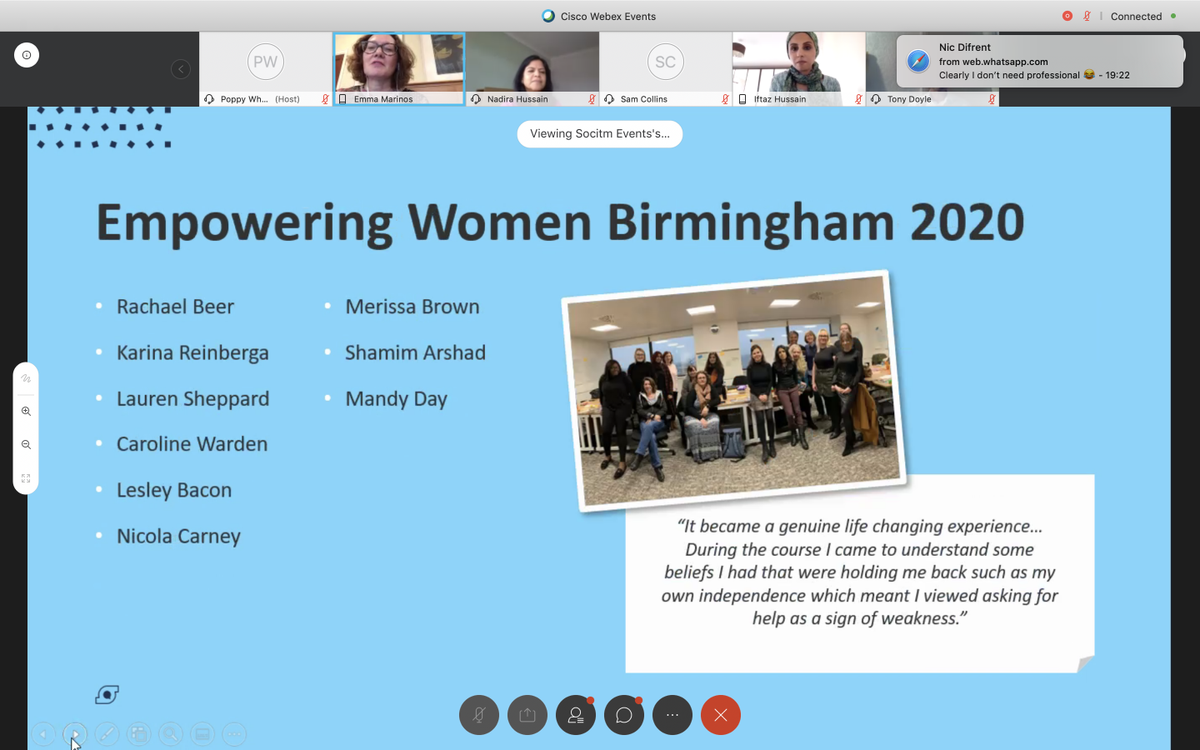Collapse video strip with left chevron
The image size is (1200, 750).
pos(180,69)
